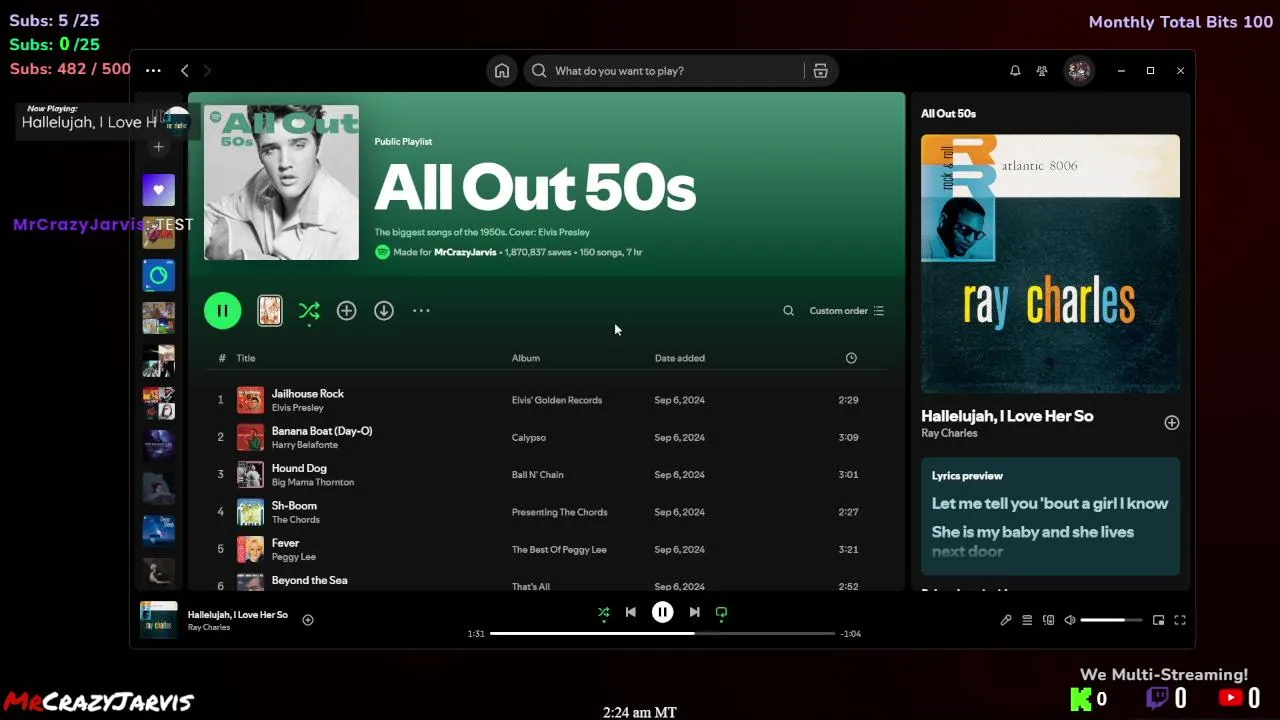
Task: Sort by the Album column header
Action: click(526, 358)
